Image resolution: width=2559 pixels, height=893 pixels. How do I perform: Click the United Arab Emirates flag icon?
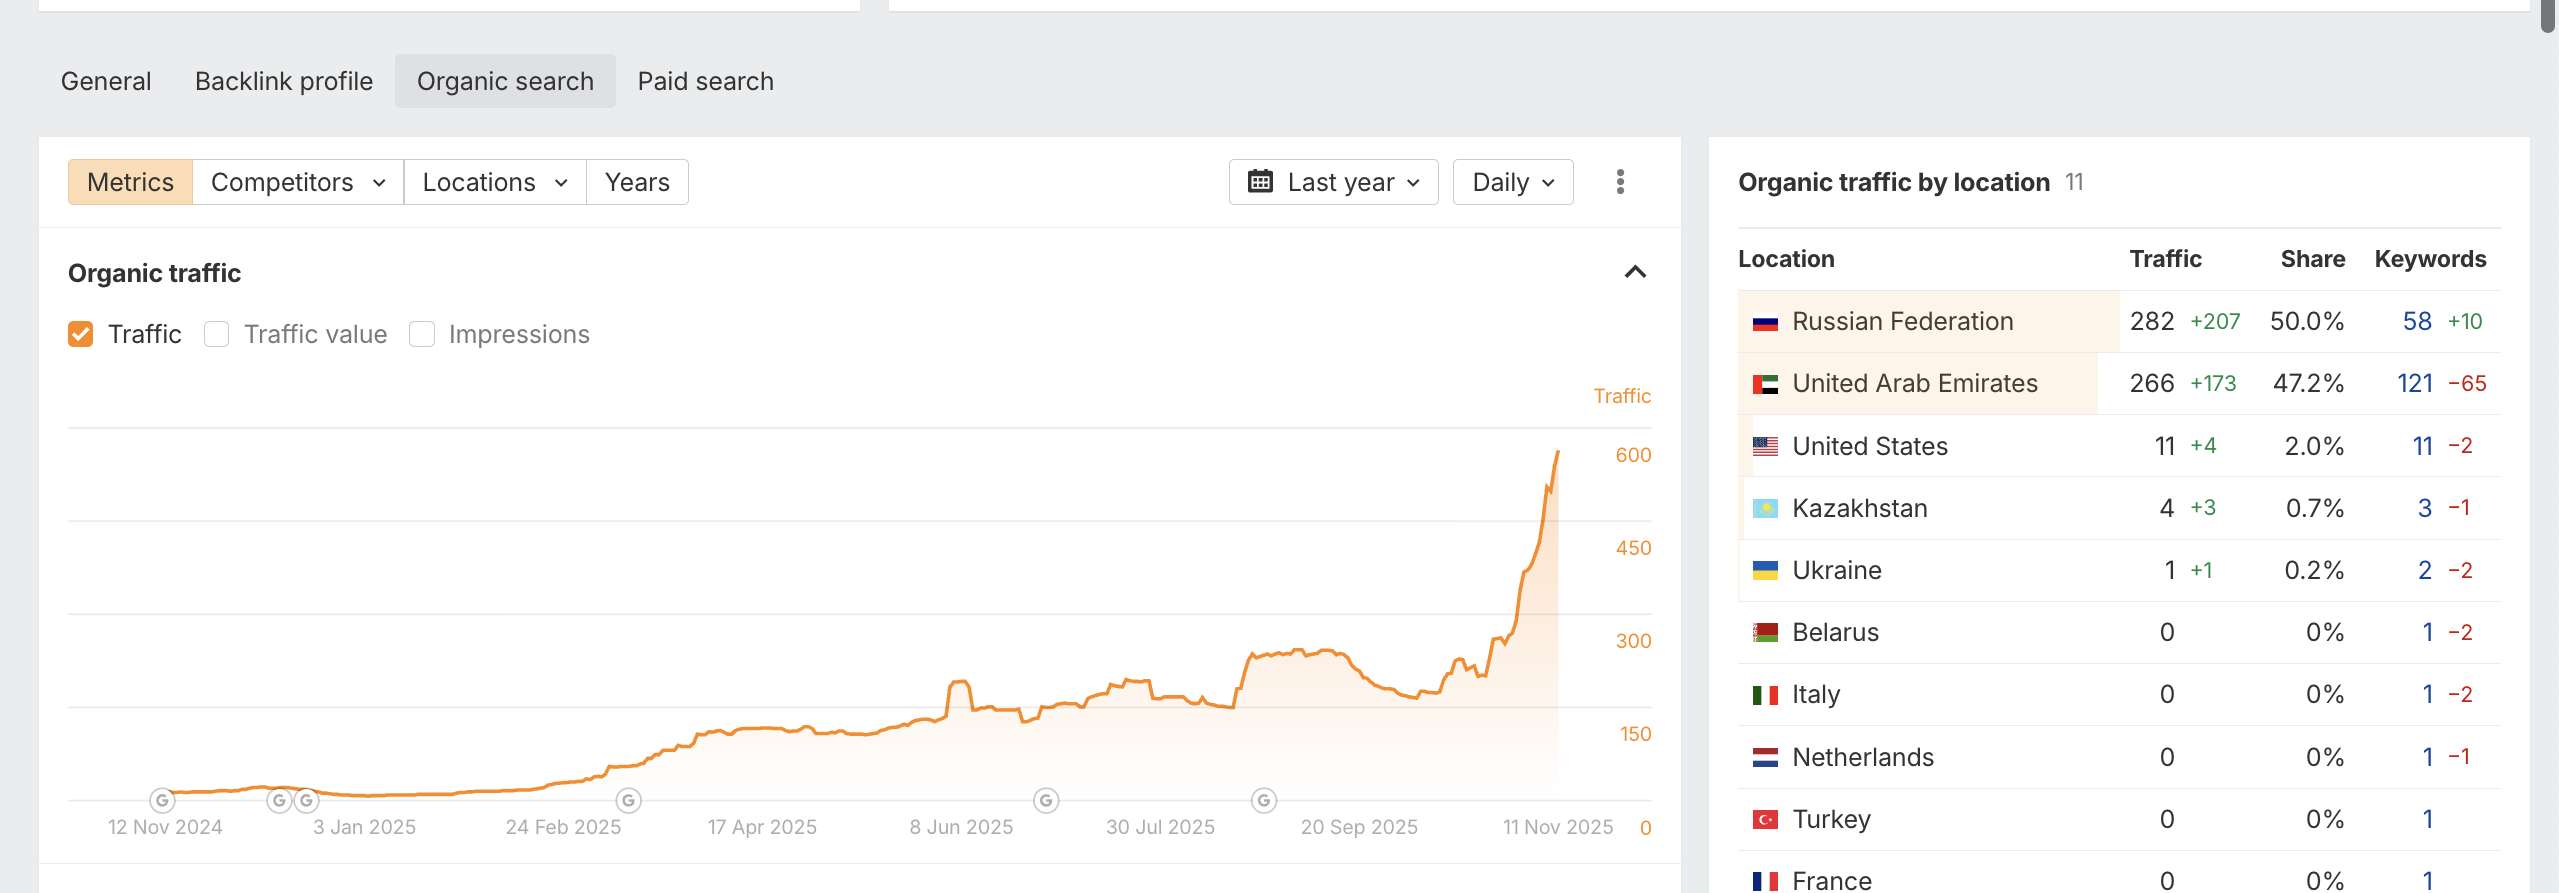(x=1765, y=384)
